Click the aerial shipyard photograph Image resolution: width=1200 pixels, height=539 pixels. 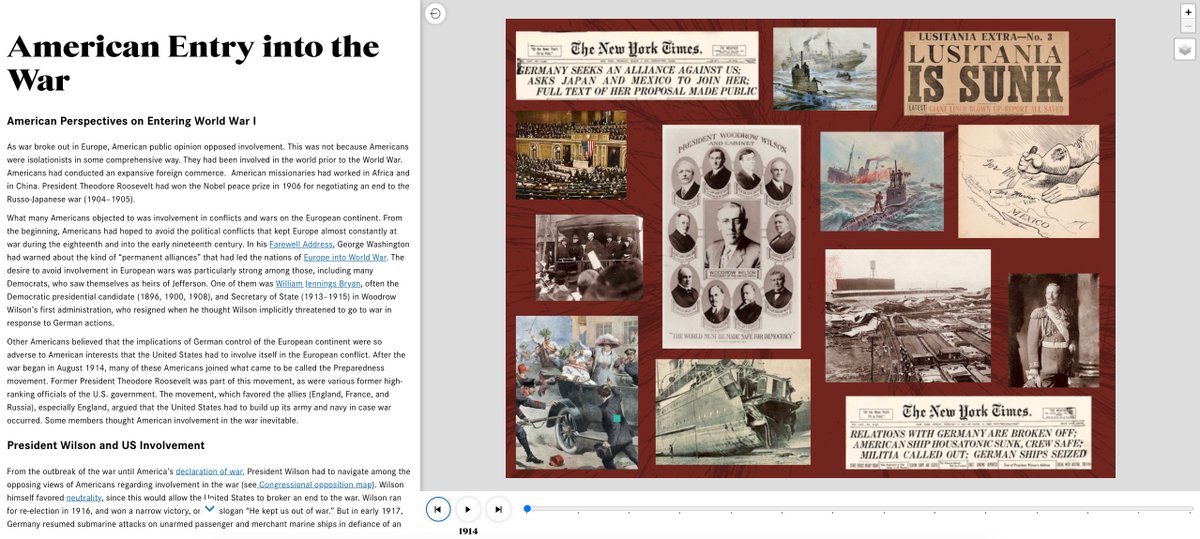[x=908, y=316]
